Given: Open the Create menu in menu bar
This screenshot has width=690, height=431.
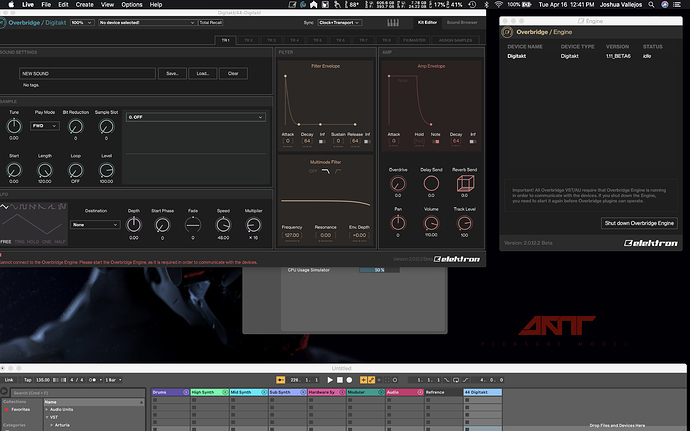Looking at the screenshot, I should [84, 5].
